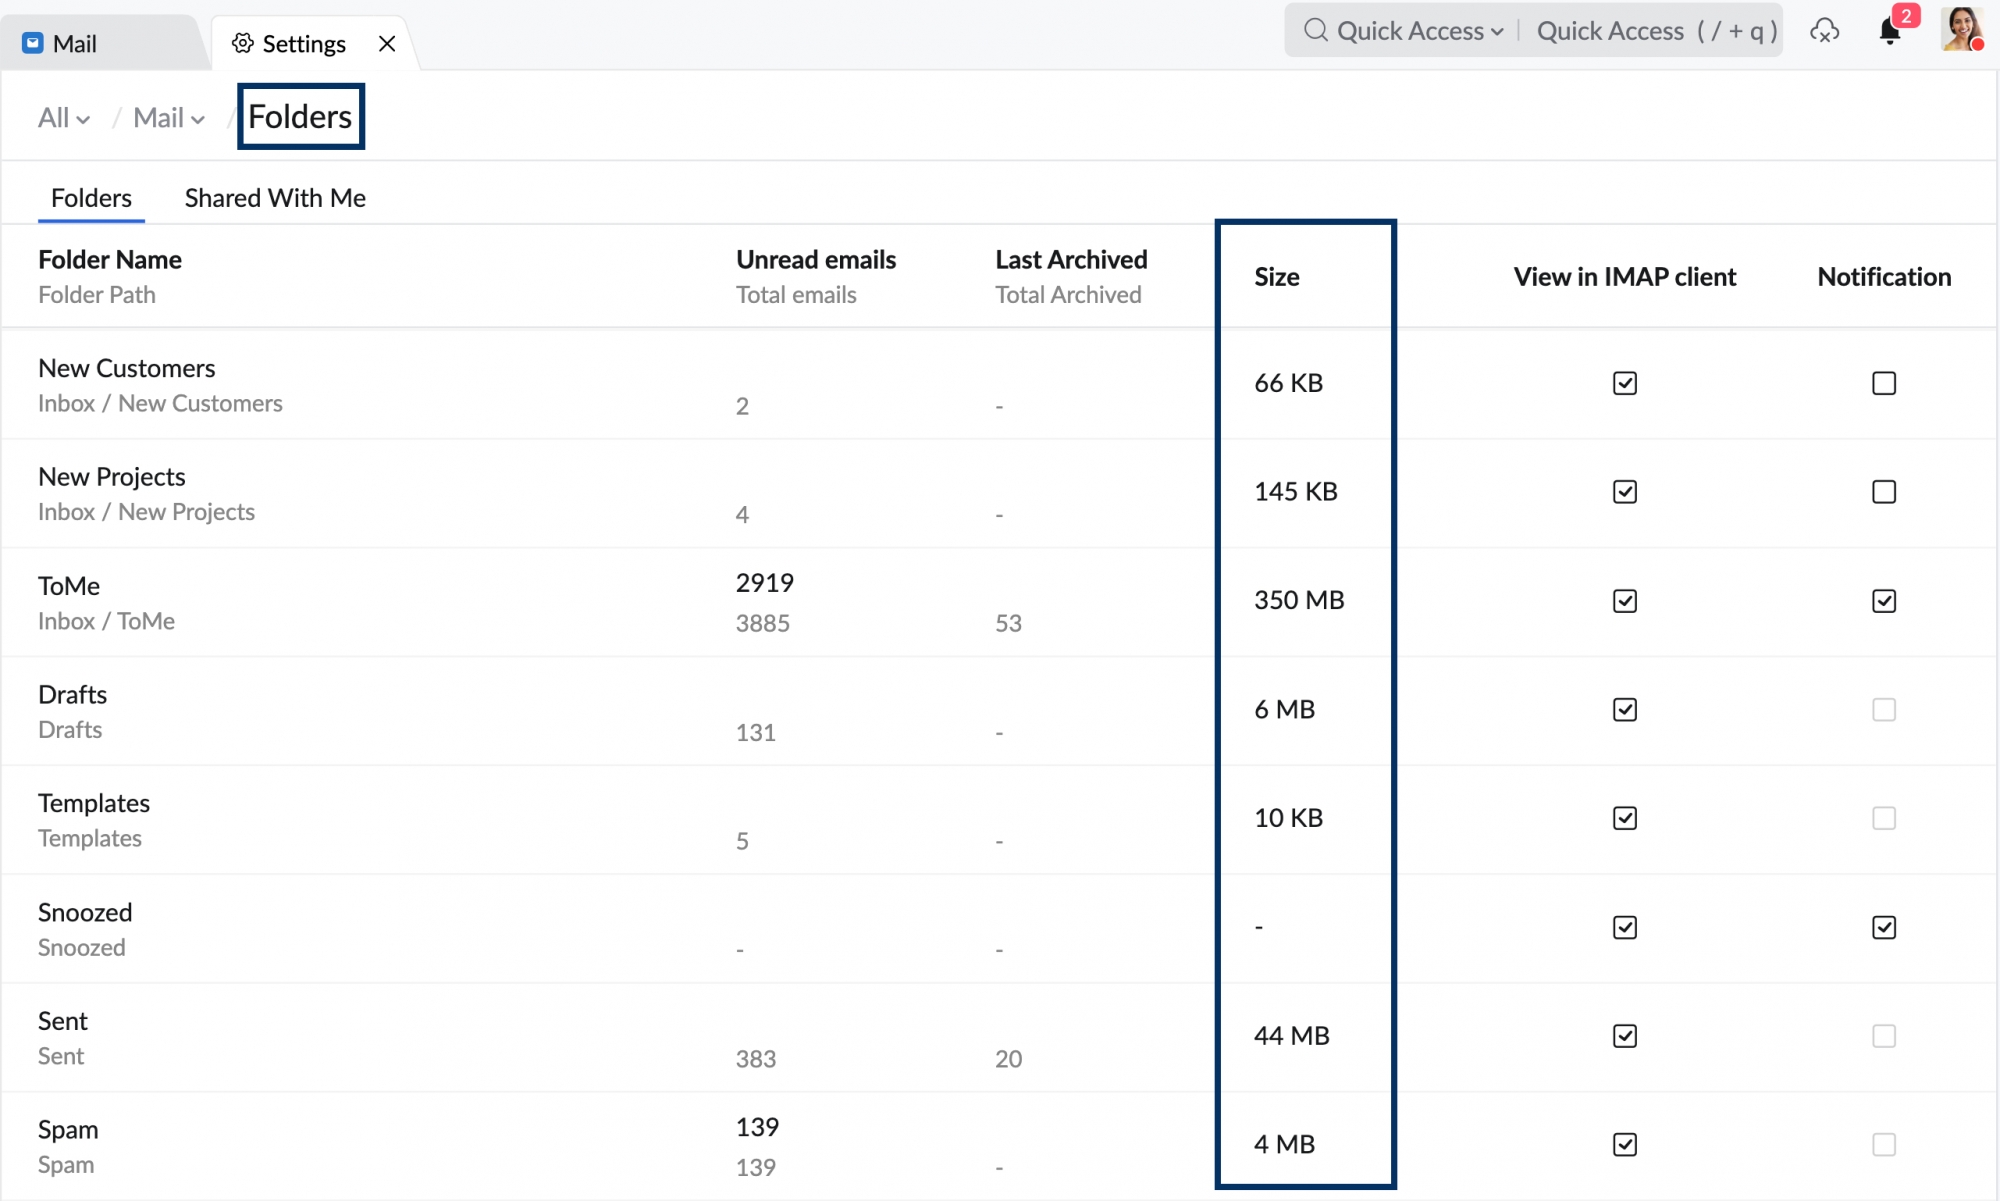Open the user profile avatar
This screenshot has height=1201, width=2000.
point(1962,30)
